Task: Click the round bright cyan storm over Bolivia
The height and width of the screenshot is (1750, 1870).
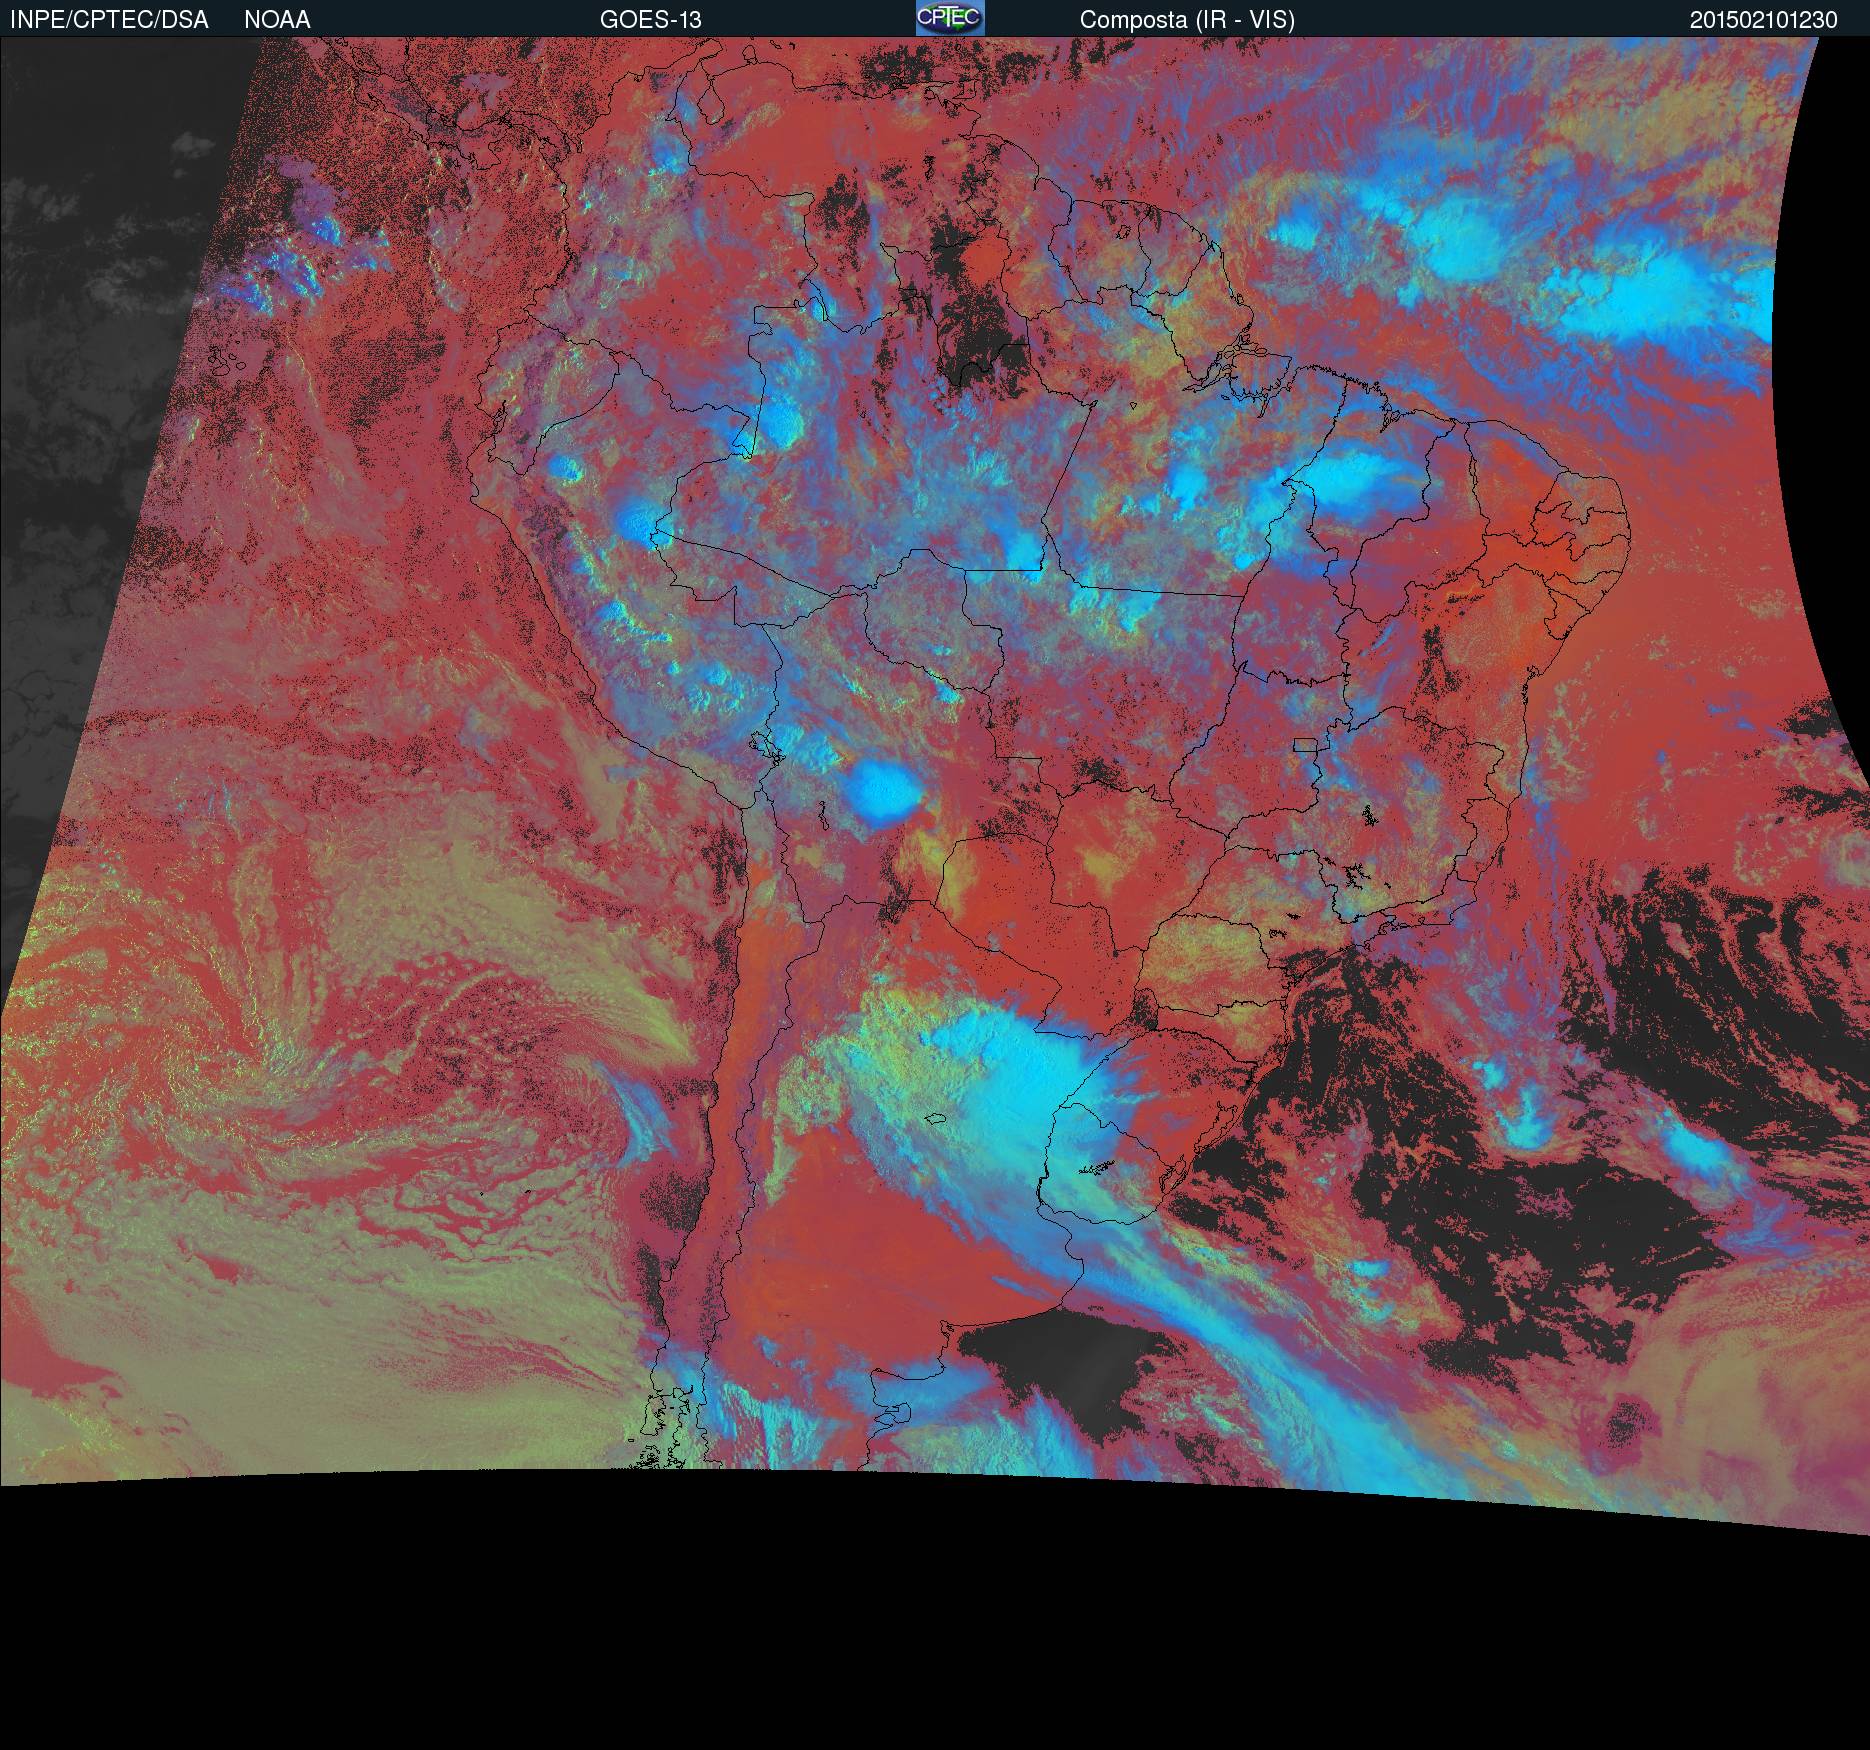Action: [x=882, y=791]
